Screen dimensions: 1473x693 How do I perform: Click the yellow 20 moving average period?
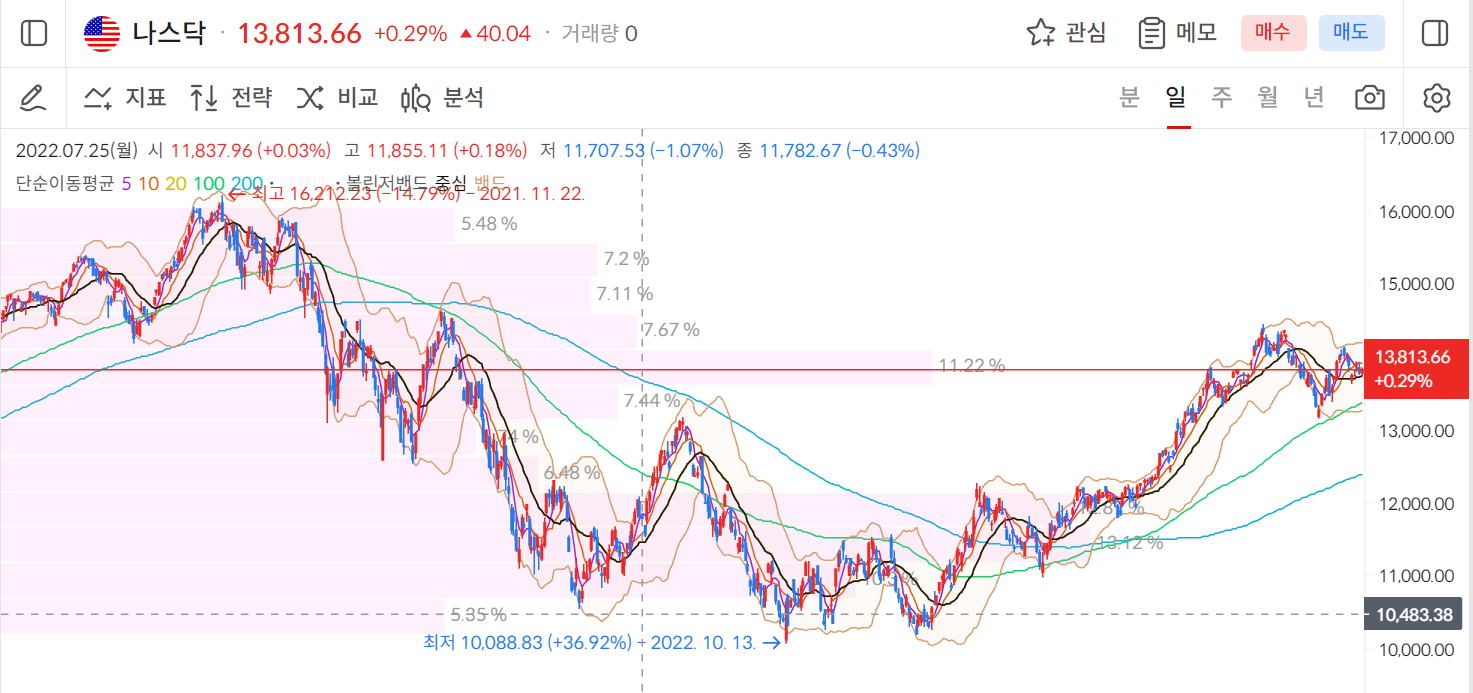175,183
